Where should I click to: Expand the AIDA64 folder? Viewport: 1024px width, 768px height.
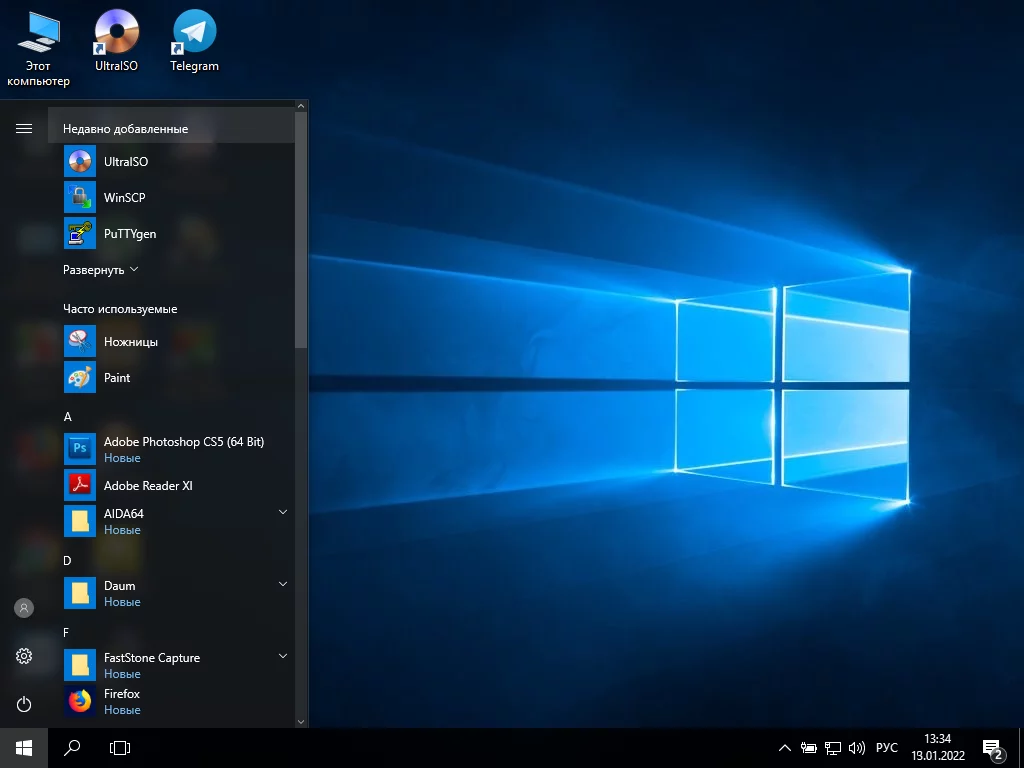(283, 512)
